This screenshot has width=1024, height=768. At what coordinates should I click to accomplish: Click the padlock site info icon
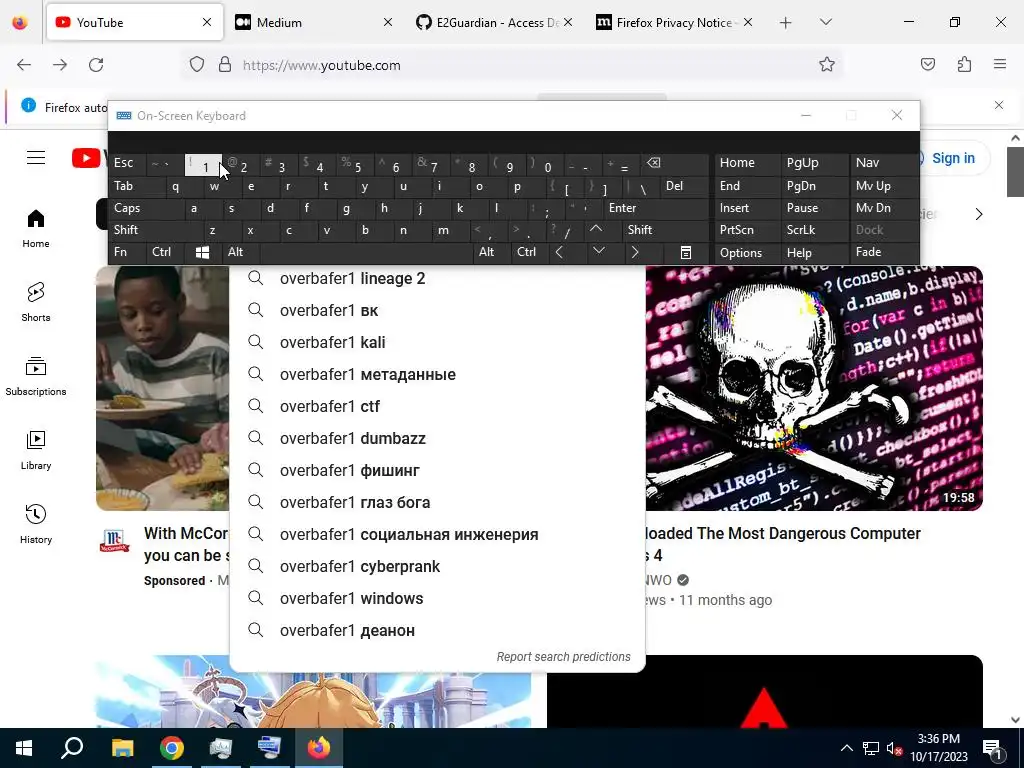225,65
